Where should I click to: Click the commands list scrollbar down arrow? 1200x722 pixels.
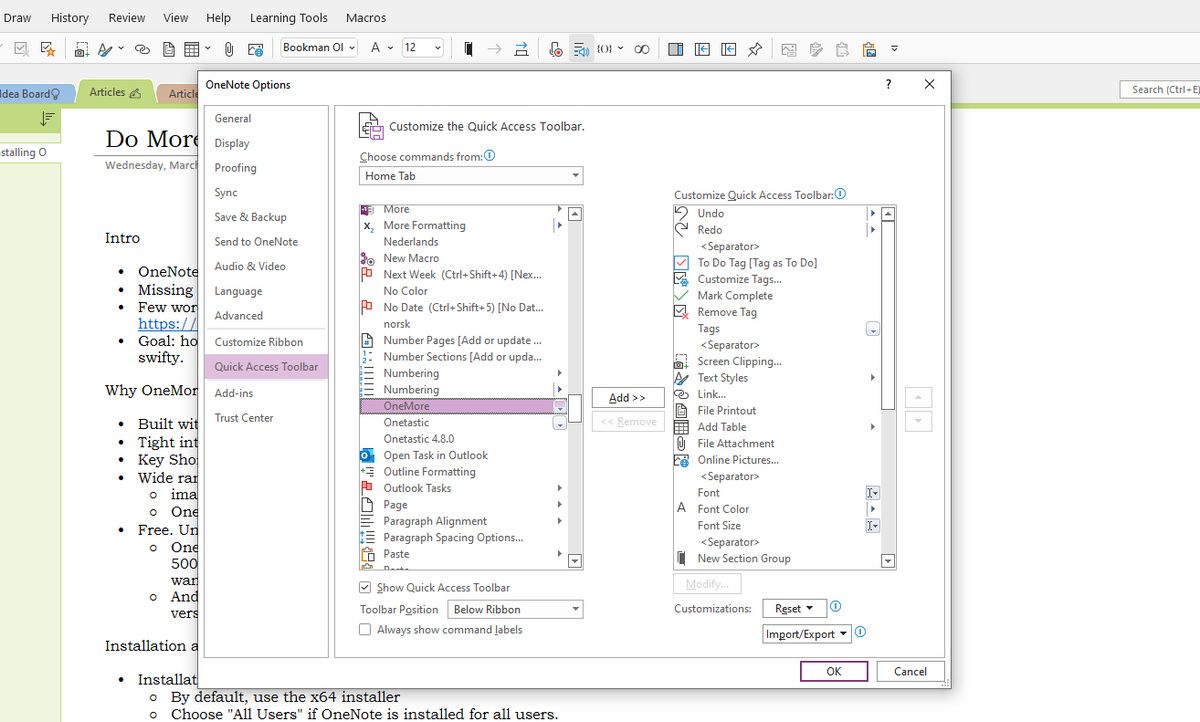tap(575, 561)
